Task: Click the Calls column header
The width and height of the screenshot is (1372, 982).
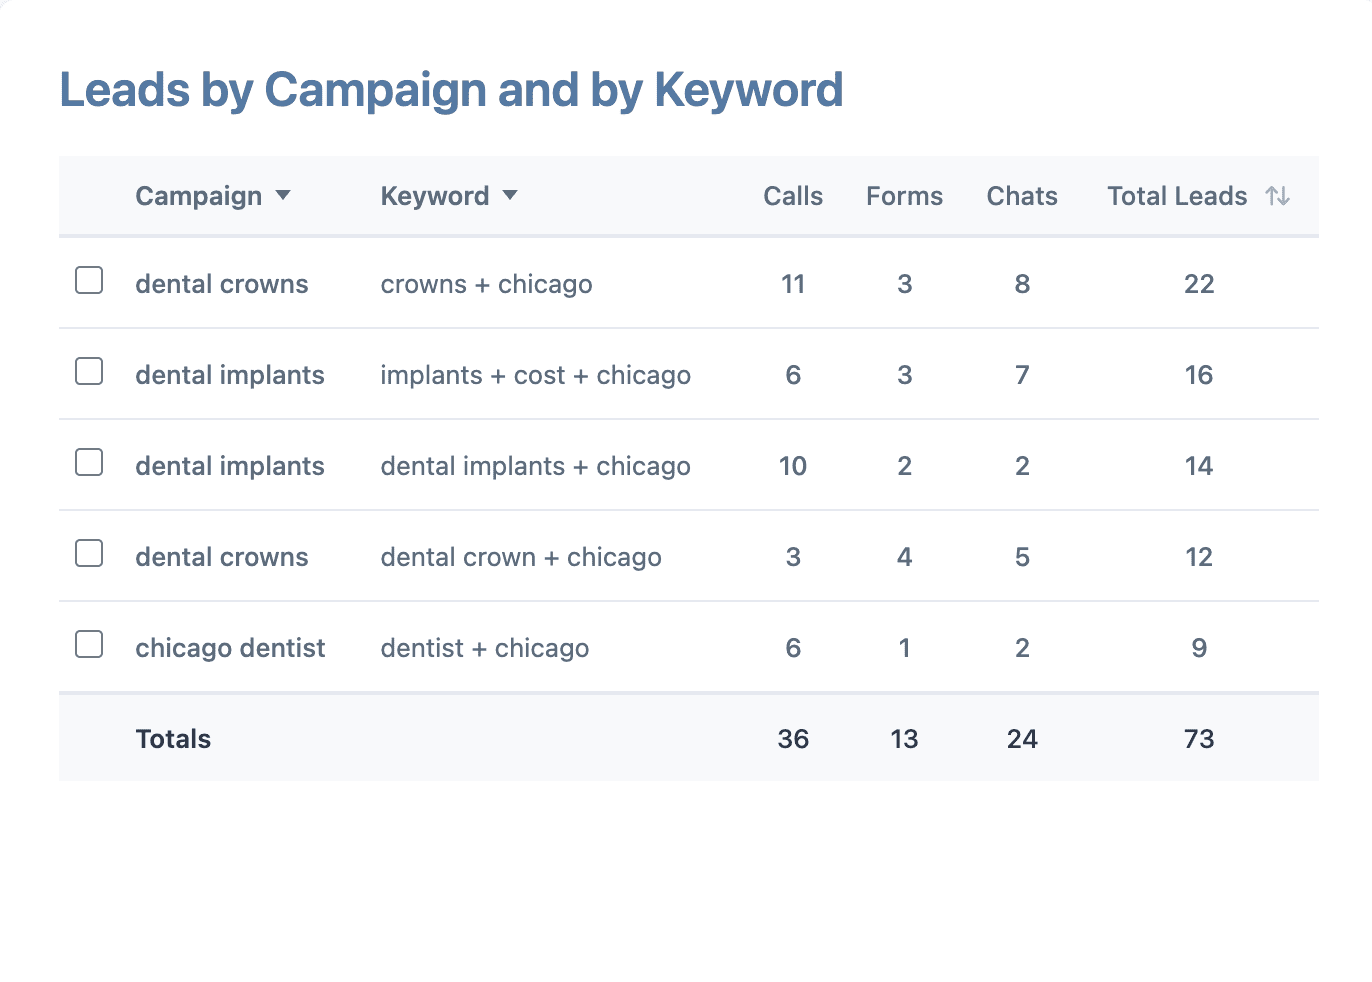Action: point(793,196)
